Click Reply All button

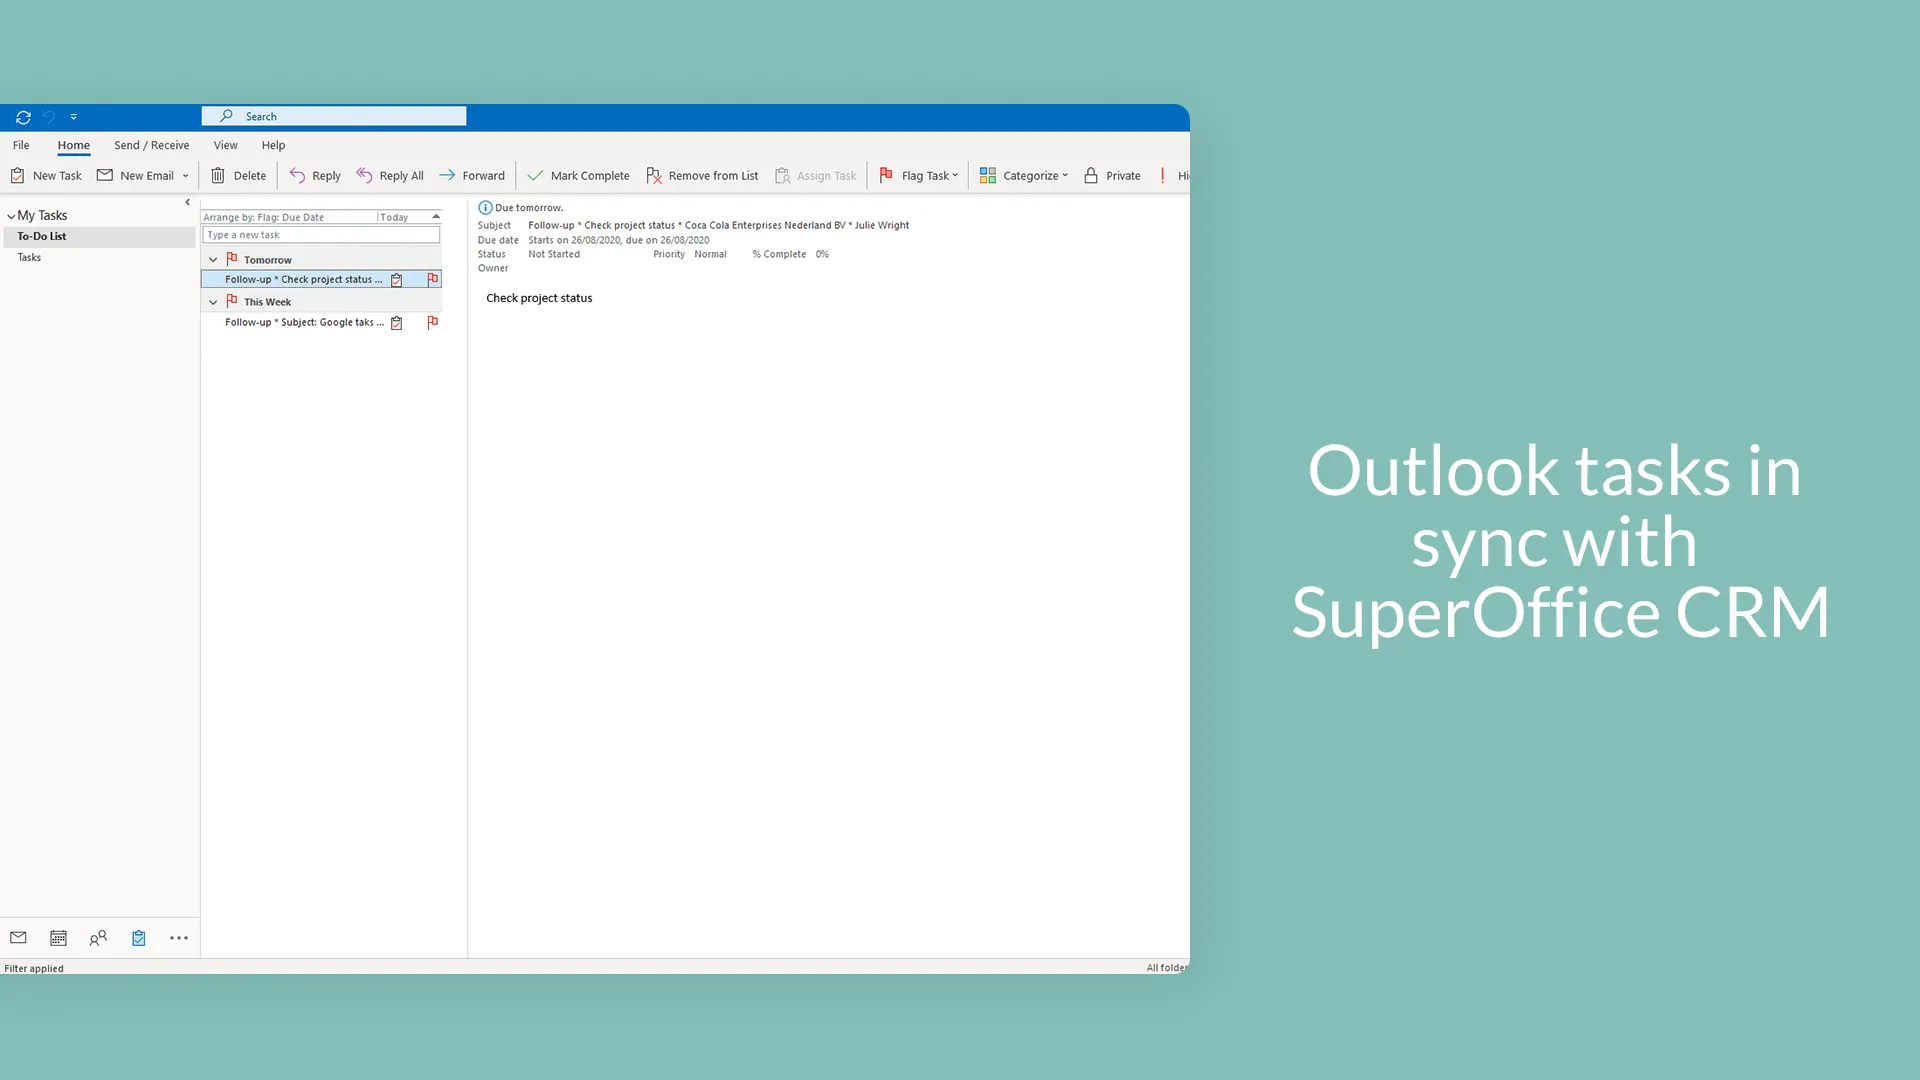point(390,176)
